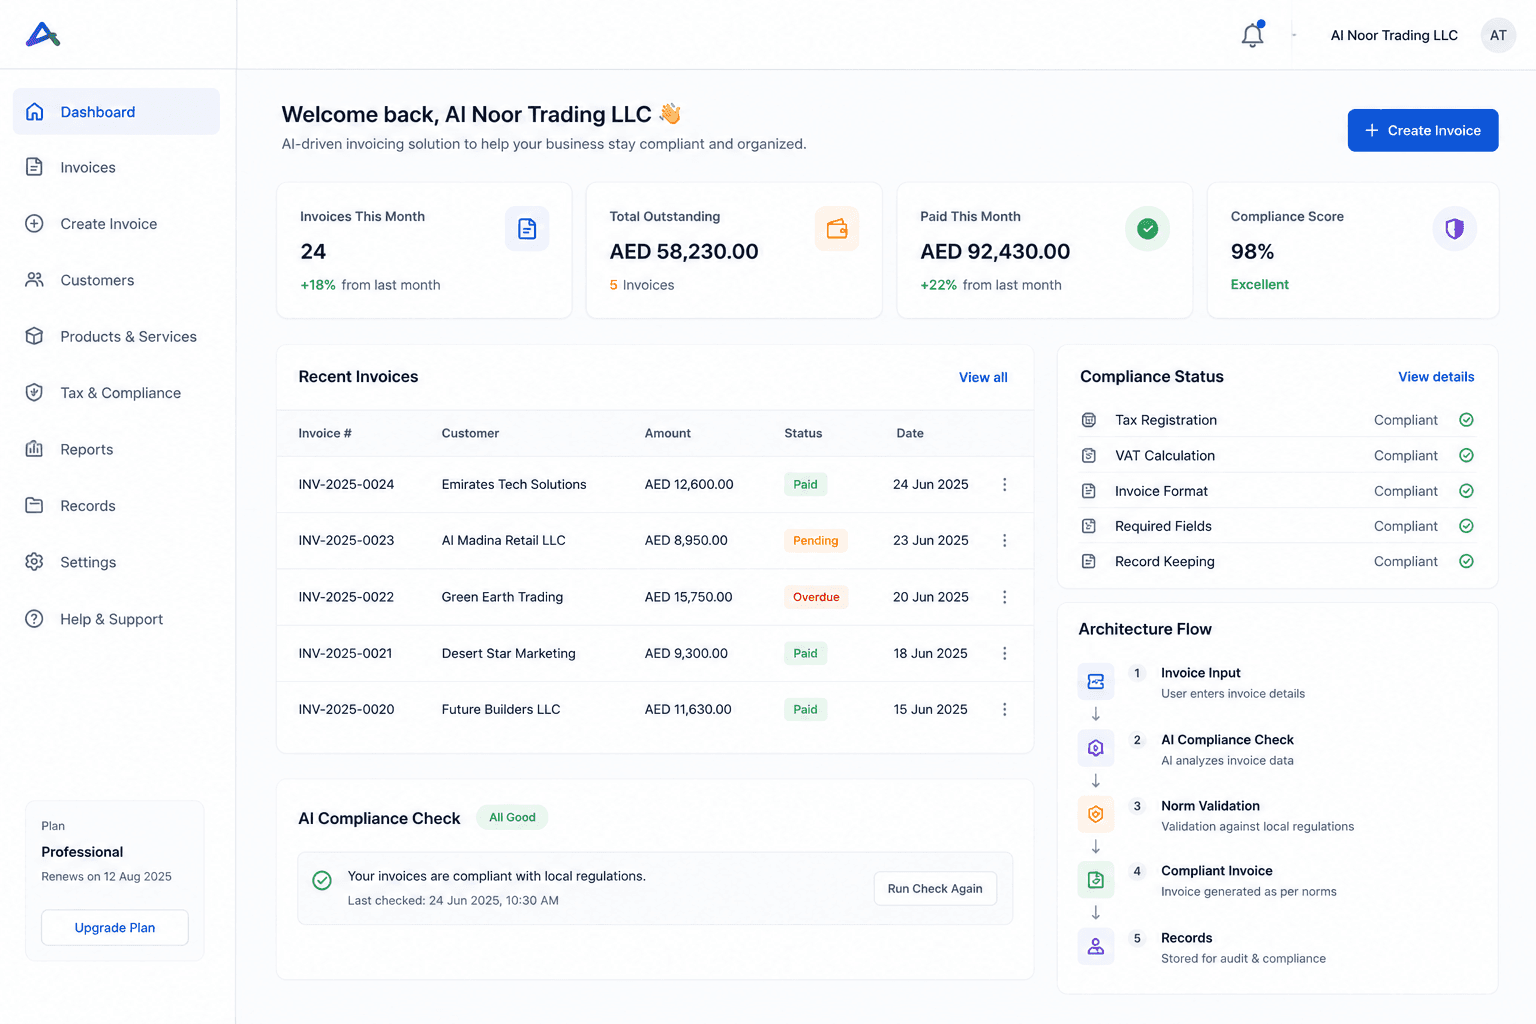
Task: Click the Required Fields compliant check icon
Action: click(x=1466, y=526)
